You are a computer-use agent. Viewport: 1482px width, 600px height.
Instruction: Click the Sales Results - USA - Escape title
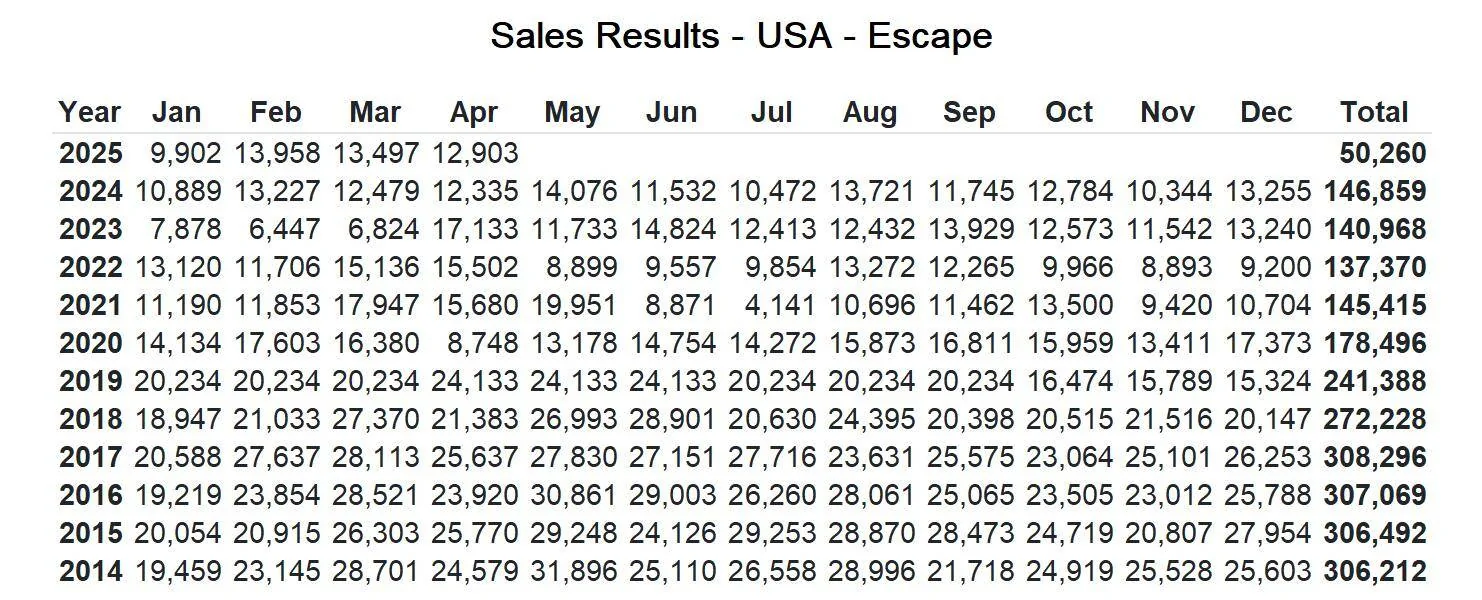pos(741,36)
